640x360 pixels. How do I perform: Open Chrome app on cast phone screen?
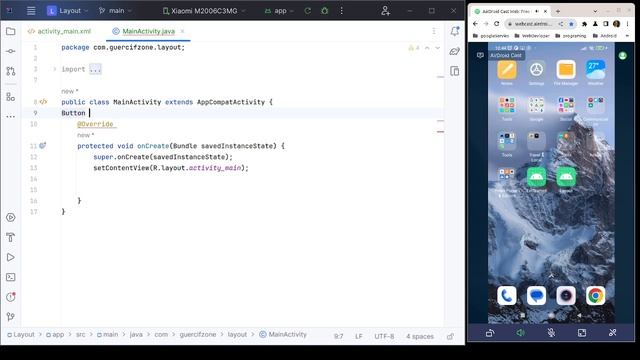coord(596,296)
